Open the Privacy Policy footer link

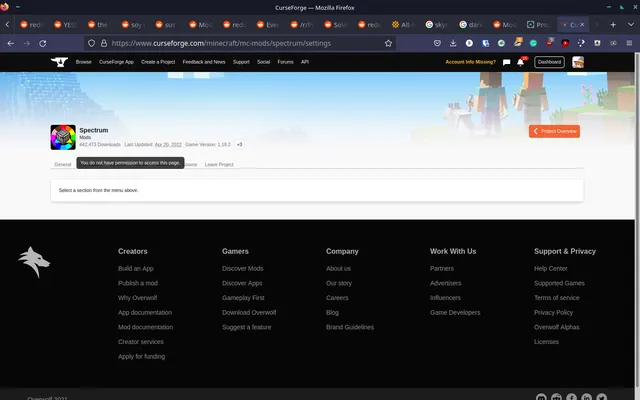click(553, 313)
